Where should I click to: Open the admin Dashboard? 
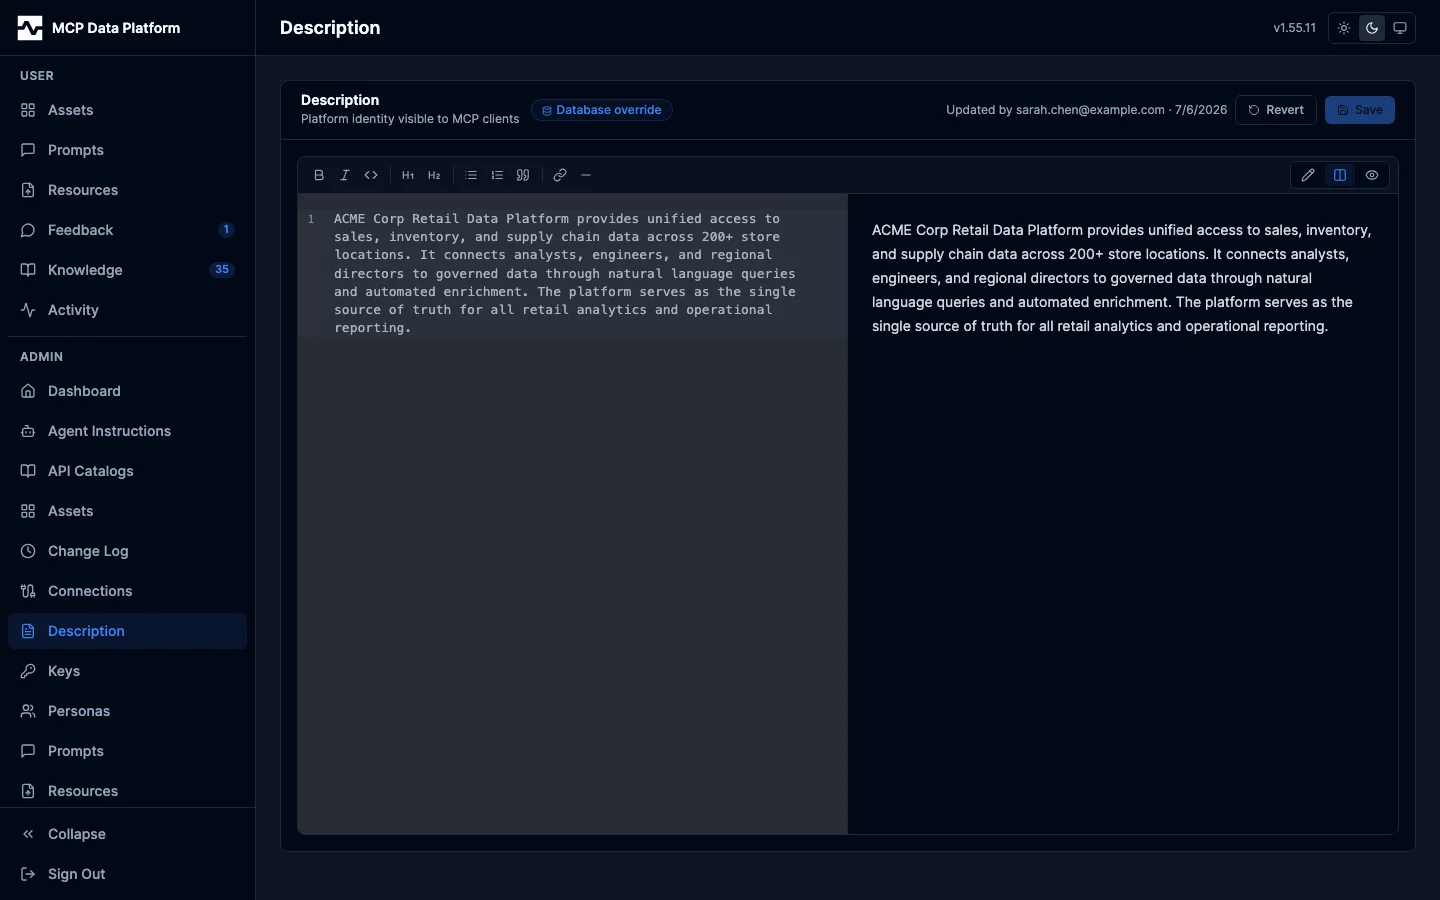(x=127, y=391)
